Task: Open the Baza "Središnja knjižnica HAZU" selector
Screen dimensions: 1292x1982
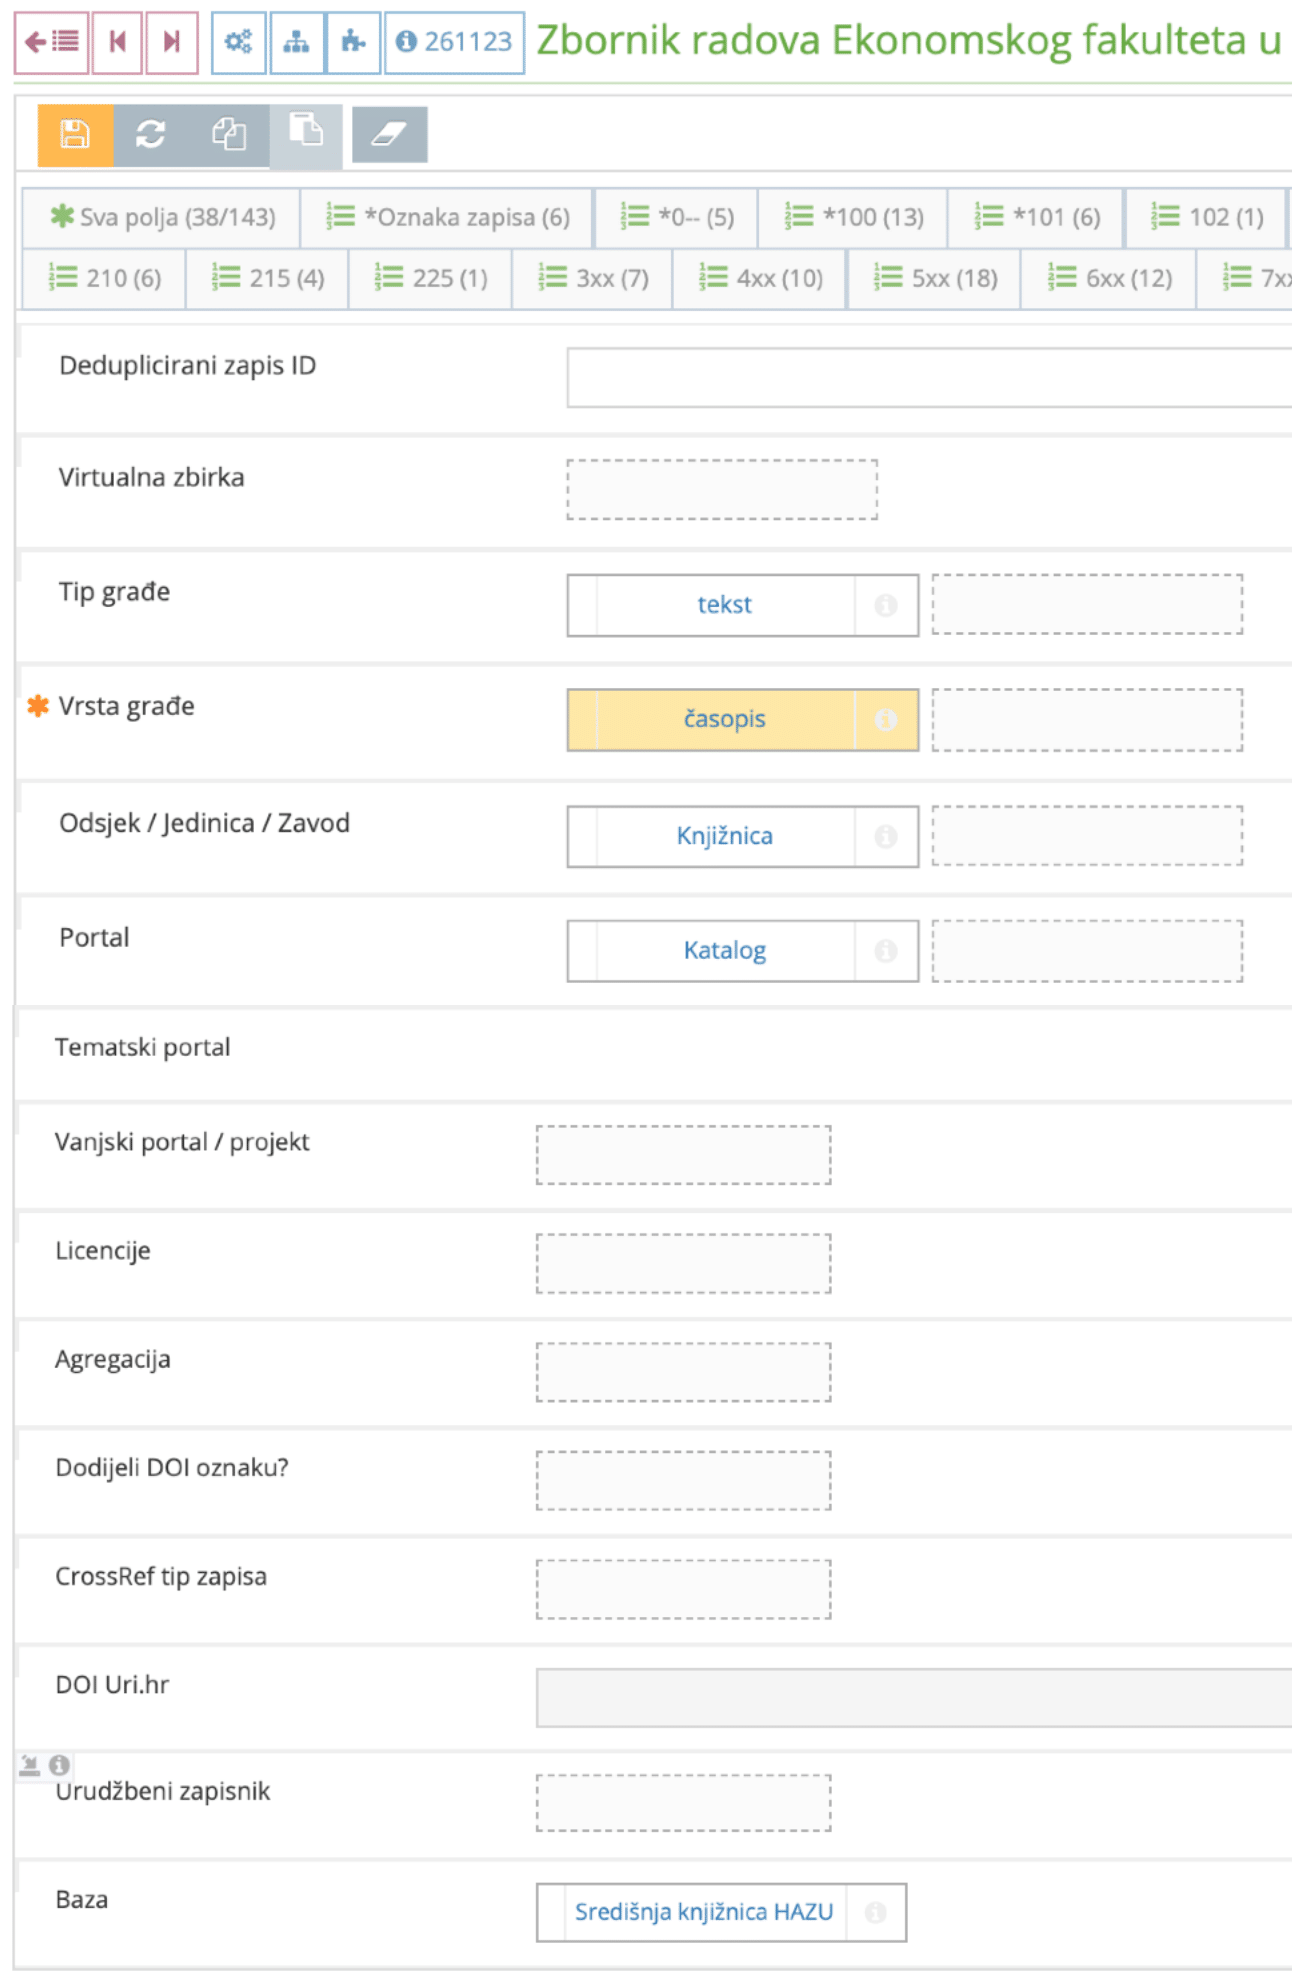Action: pos(704,1912)
